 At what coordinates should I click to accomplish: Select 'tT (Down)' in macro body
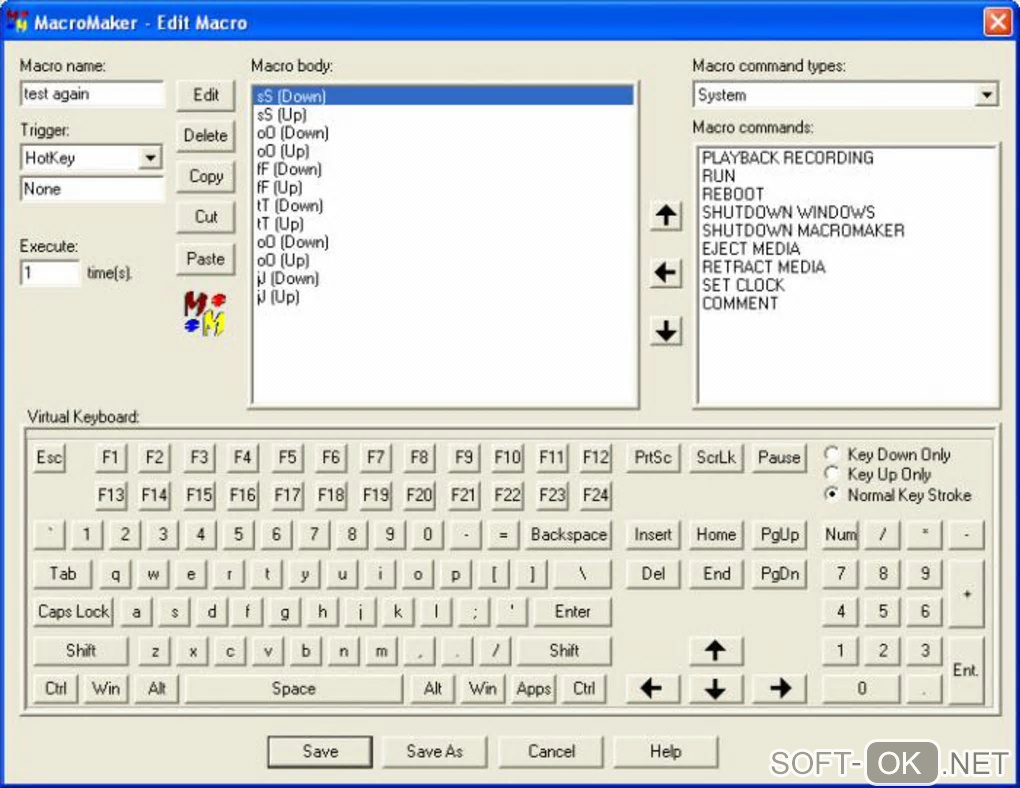coord(443,206)
